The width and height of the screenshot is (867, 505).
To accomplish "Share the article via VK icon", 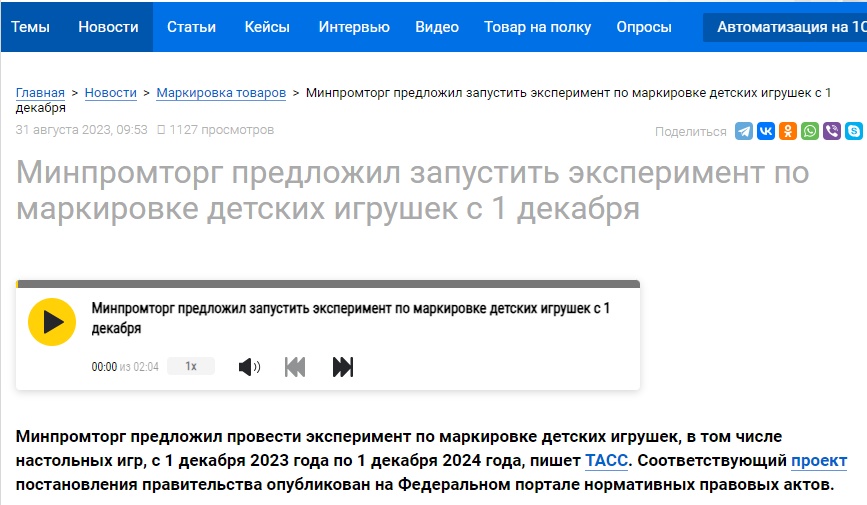I will click(x=766, y=131).
